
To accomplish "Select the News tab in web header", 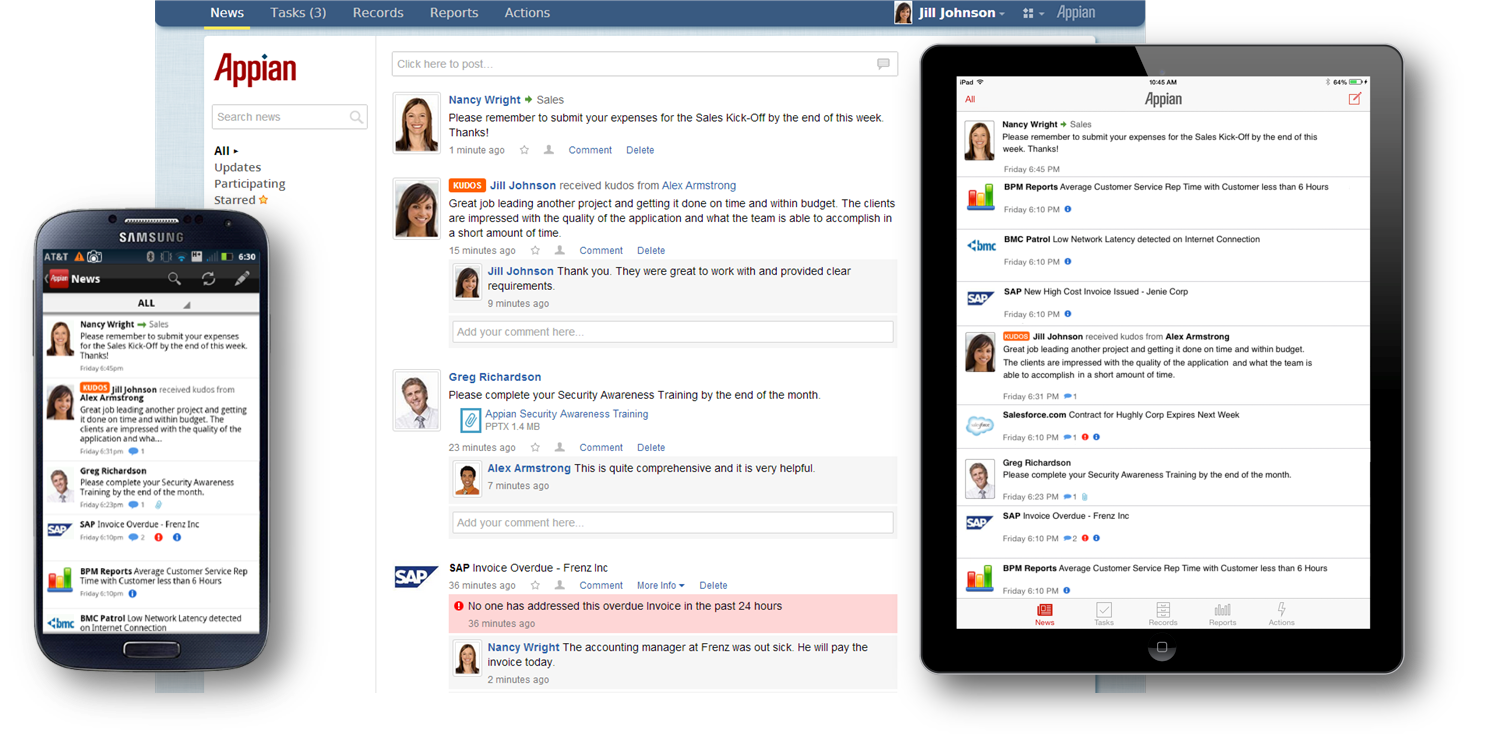I will (x=227, y=13).
